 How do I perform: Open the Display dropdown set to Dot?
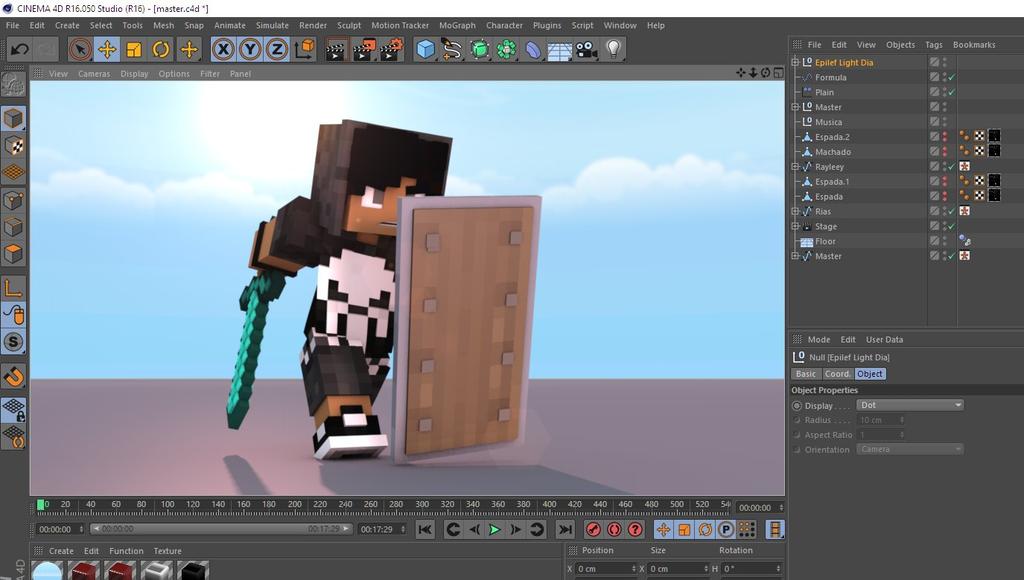click(910, 405)
